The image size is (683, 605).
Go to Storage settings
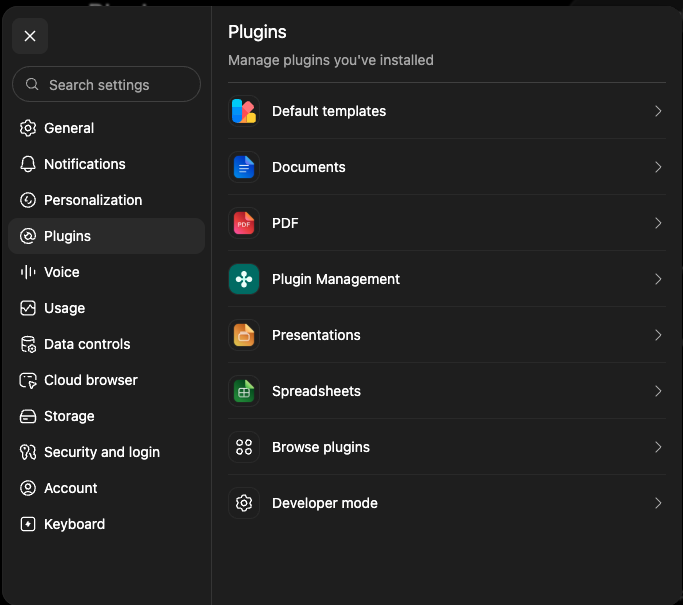[106, 416]
